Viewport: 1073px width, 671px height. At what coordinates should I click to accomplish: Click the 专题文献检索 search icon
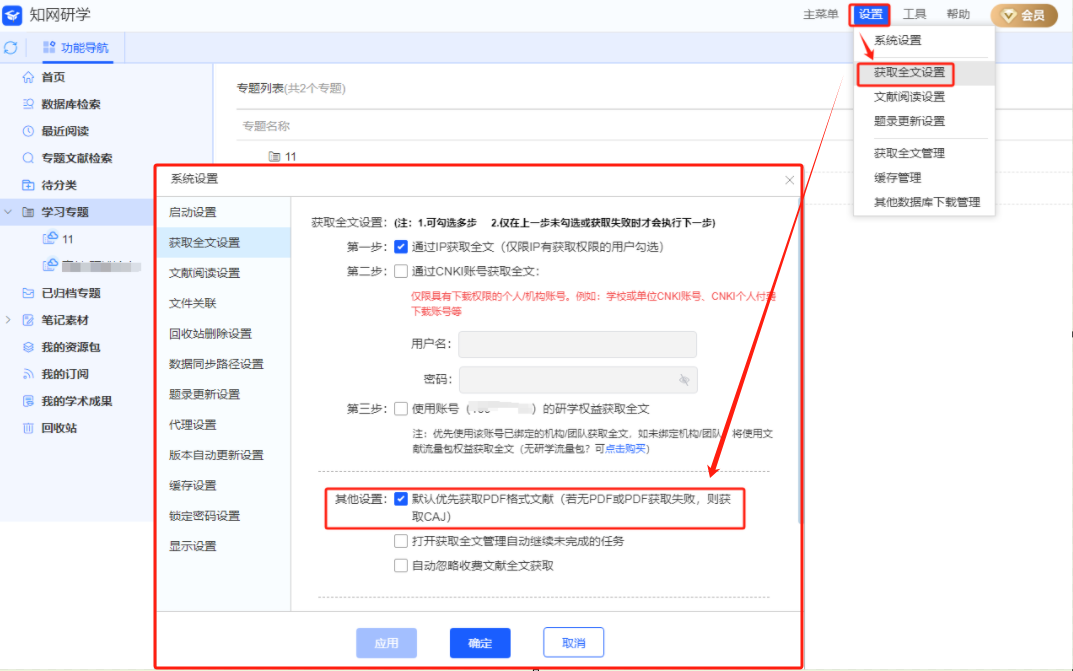[28, 158]
